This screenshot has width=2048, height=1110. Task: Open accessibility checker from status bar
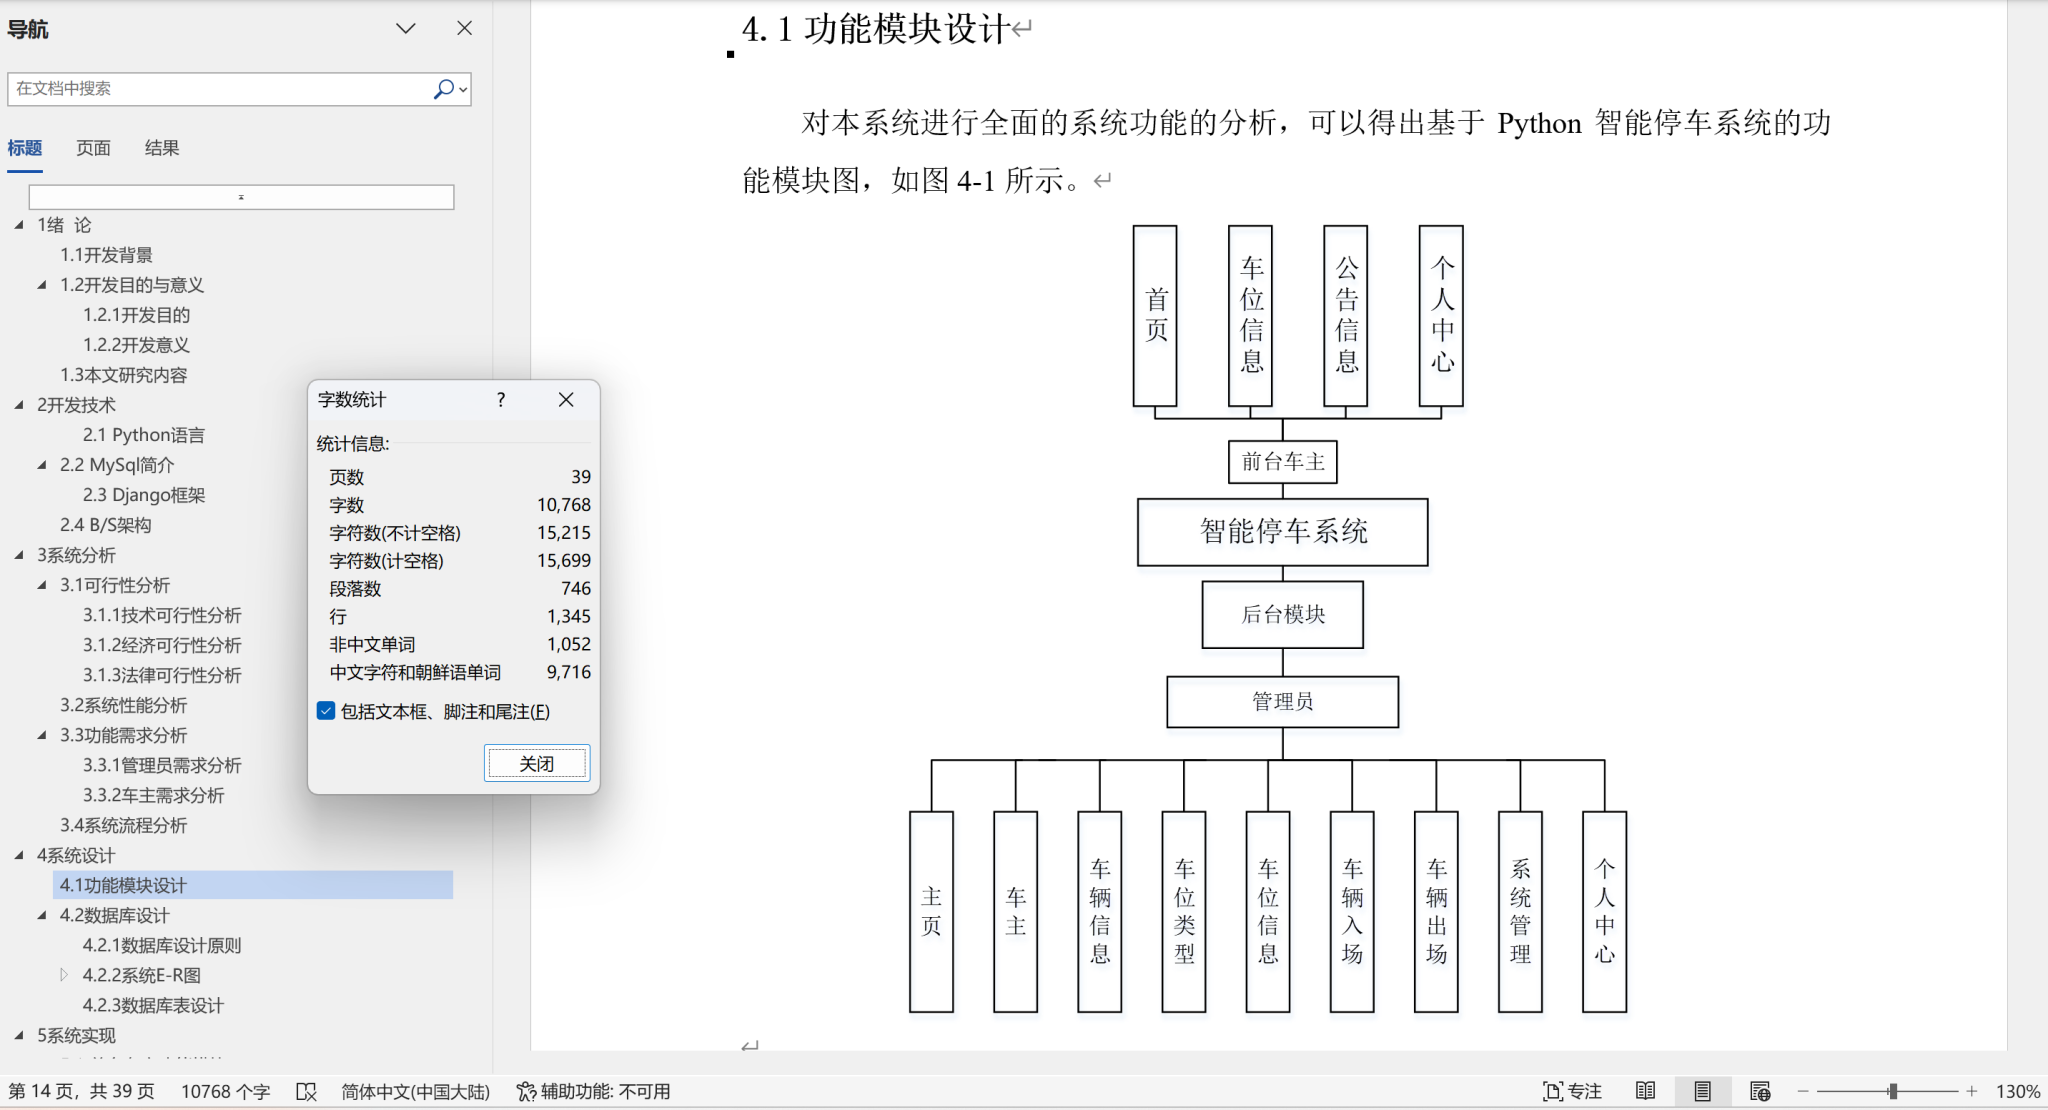point(593,1091)
